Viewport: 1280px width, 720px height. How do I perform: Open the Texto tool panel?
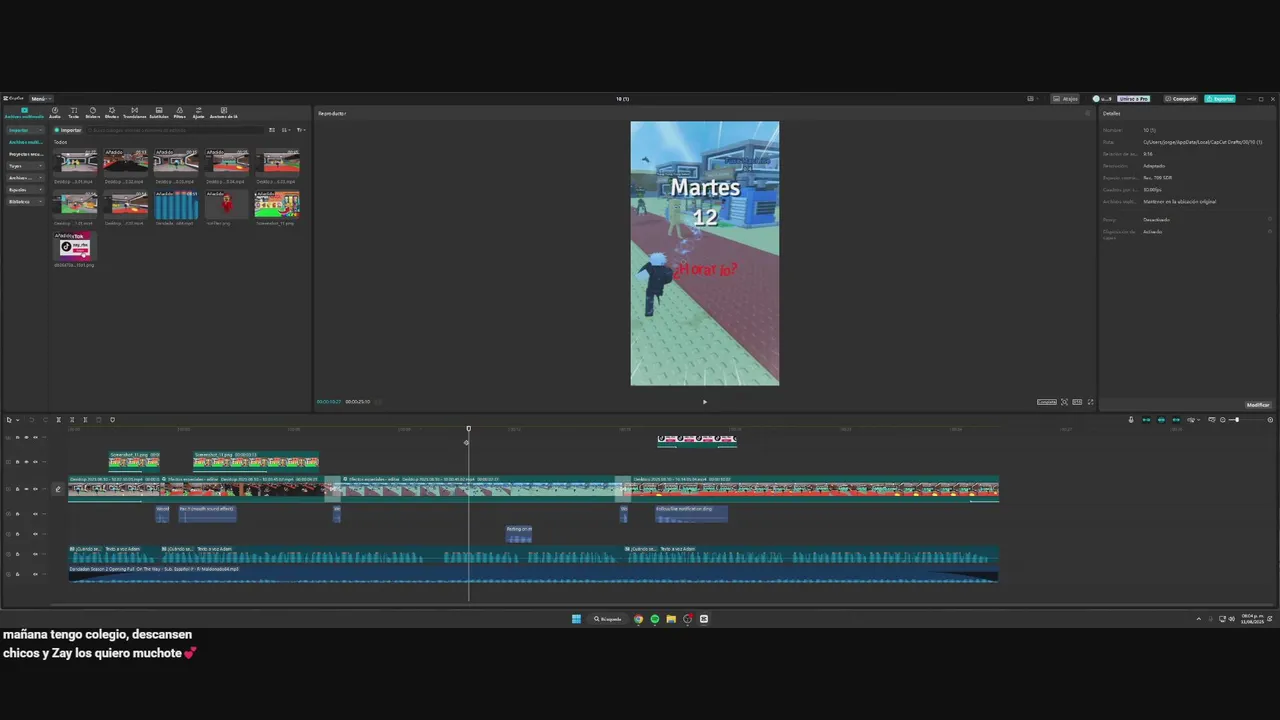click(74, 112)
